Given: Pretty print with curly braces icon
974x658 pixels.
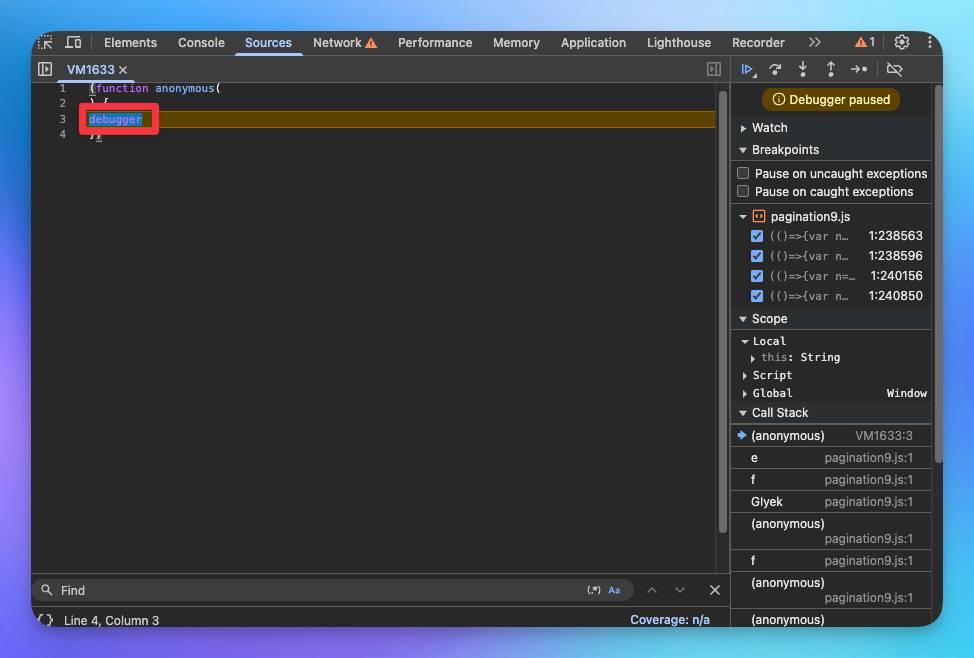Looking at the screenshot, I should coord(45,619).
